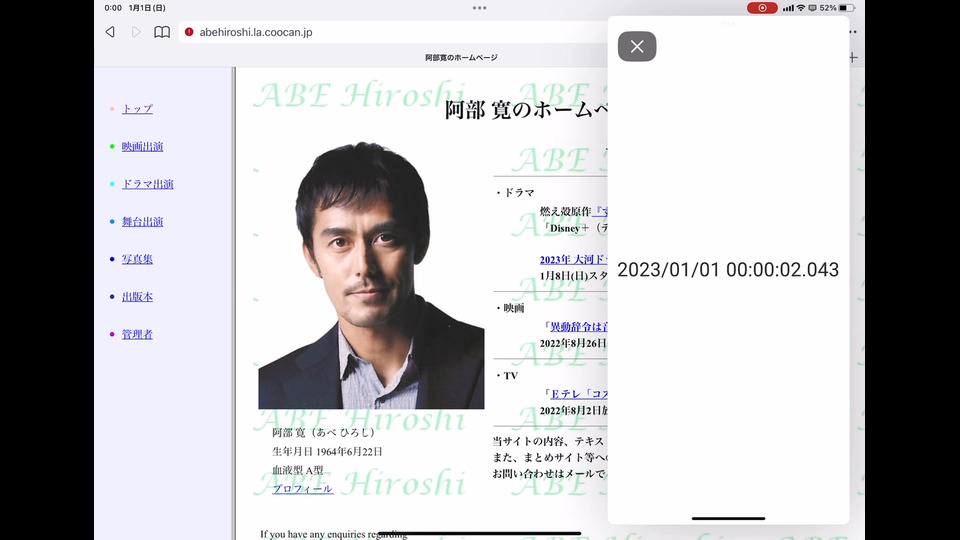The image size is (960, 540).
Task: Tap the 生年月日 1964年6月22日 text
Action: pos(327,452)
